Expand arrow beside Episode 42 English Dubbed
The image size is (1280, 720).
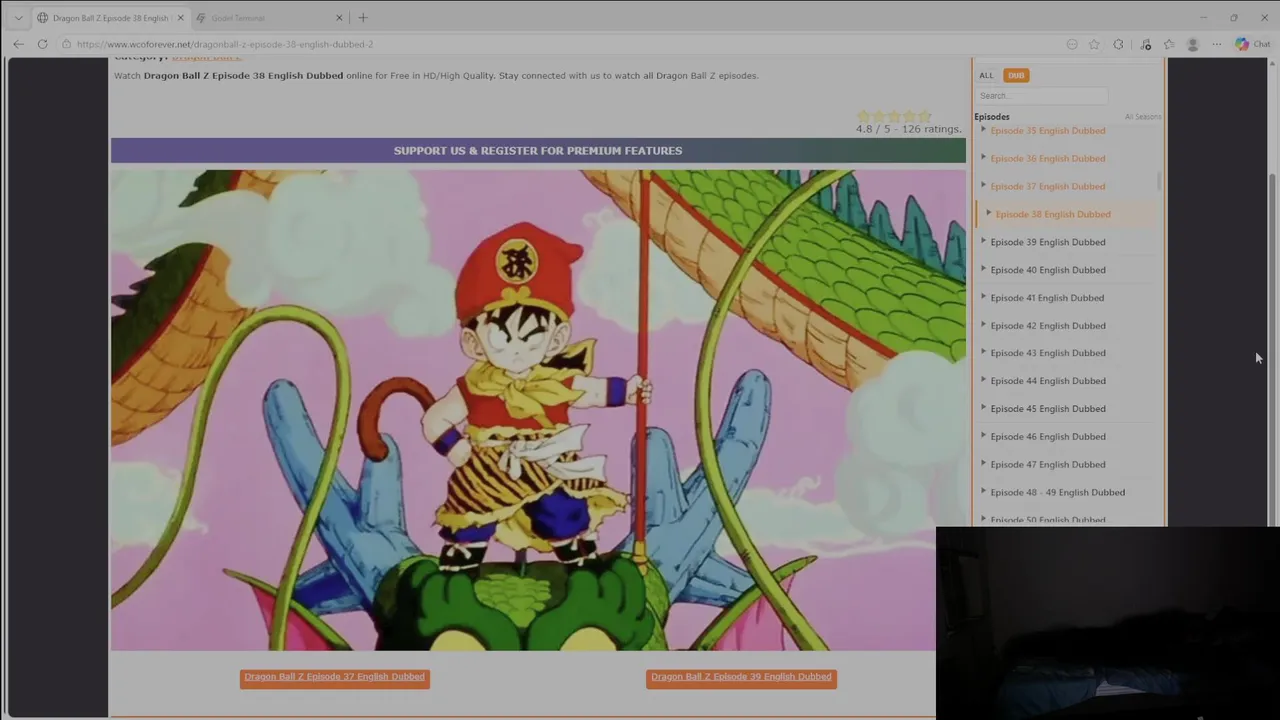pos(984,325)
